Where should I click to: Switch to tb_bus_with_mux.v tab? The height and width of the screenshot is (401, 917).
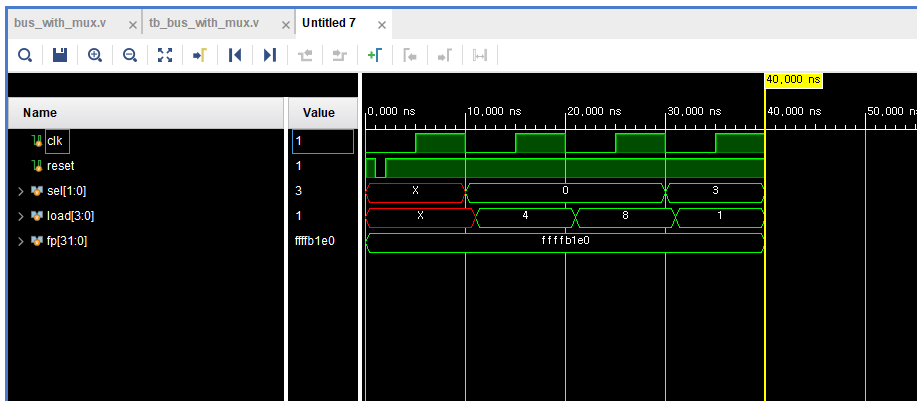(204, 23)
